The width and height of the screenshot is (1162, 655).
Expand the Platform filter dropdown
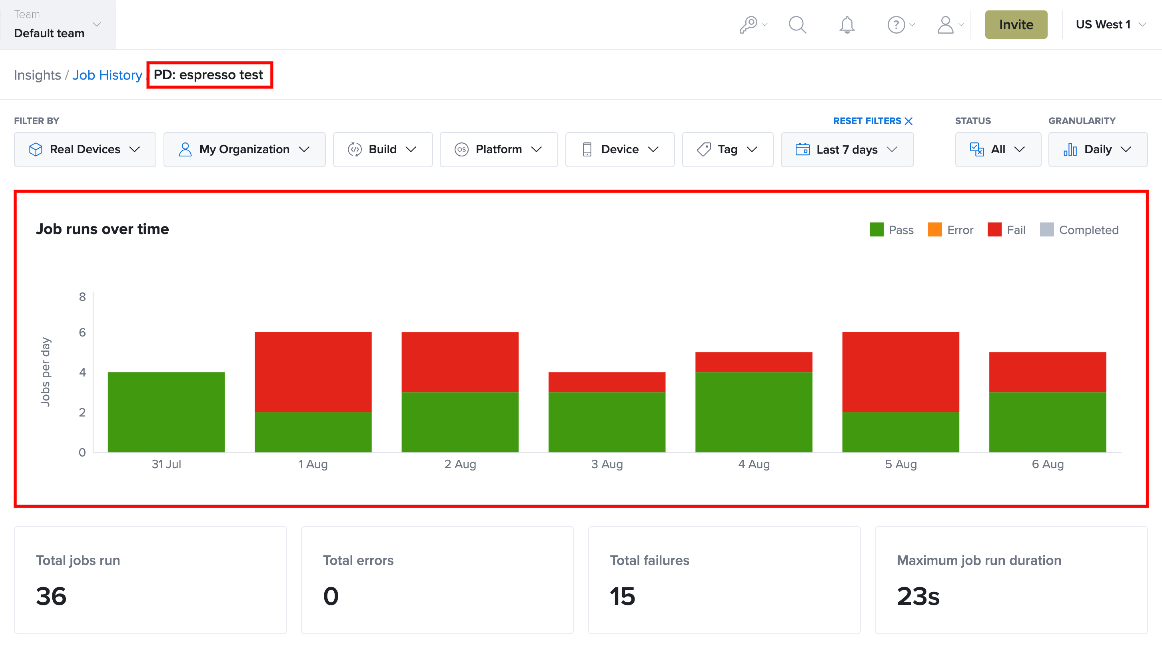coord(499,149)
